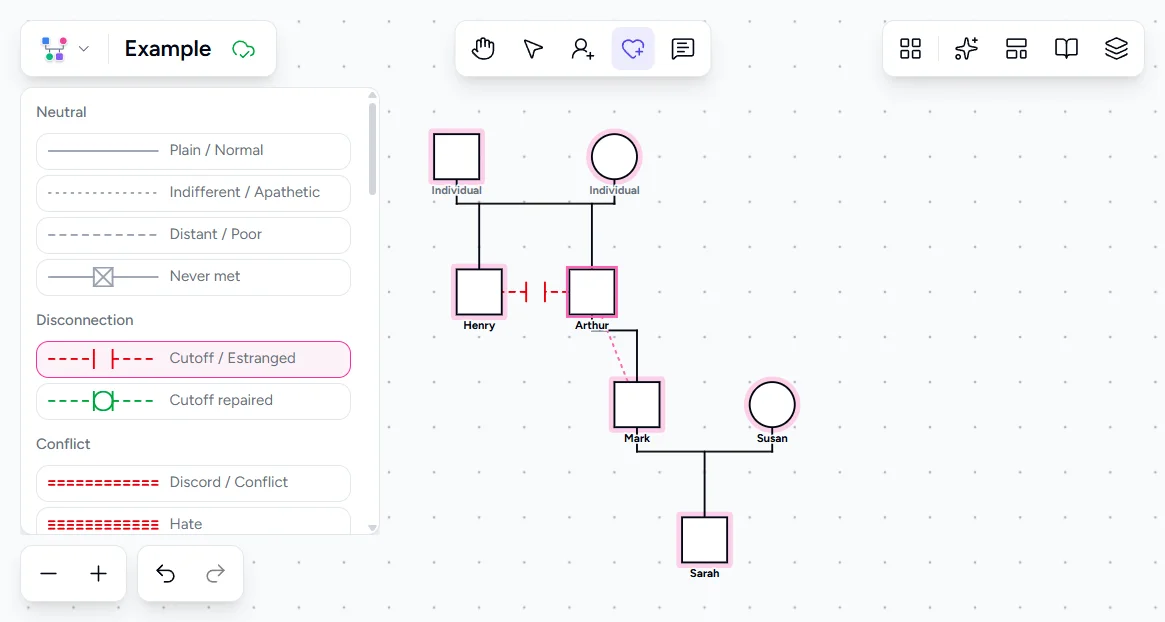Undo the last action
The height and width of the screenshot is (622, 1165).
click(165, 574)
